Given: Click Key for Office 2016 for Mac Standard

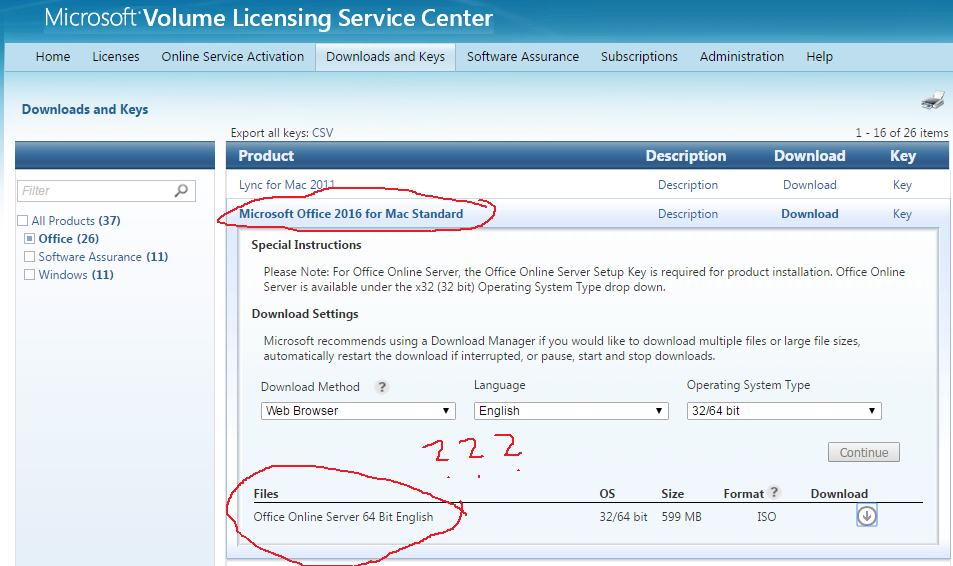Looking at the screenshot, I should 902,214.
